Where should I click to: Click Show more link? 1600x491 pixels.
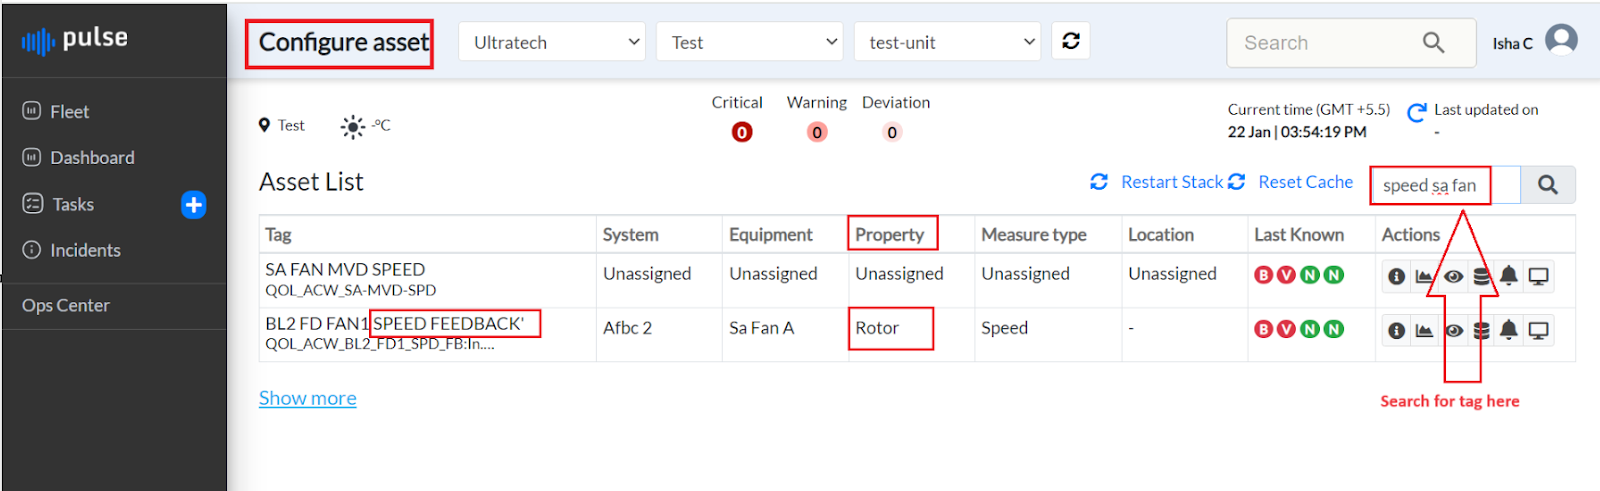point(308,398)
